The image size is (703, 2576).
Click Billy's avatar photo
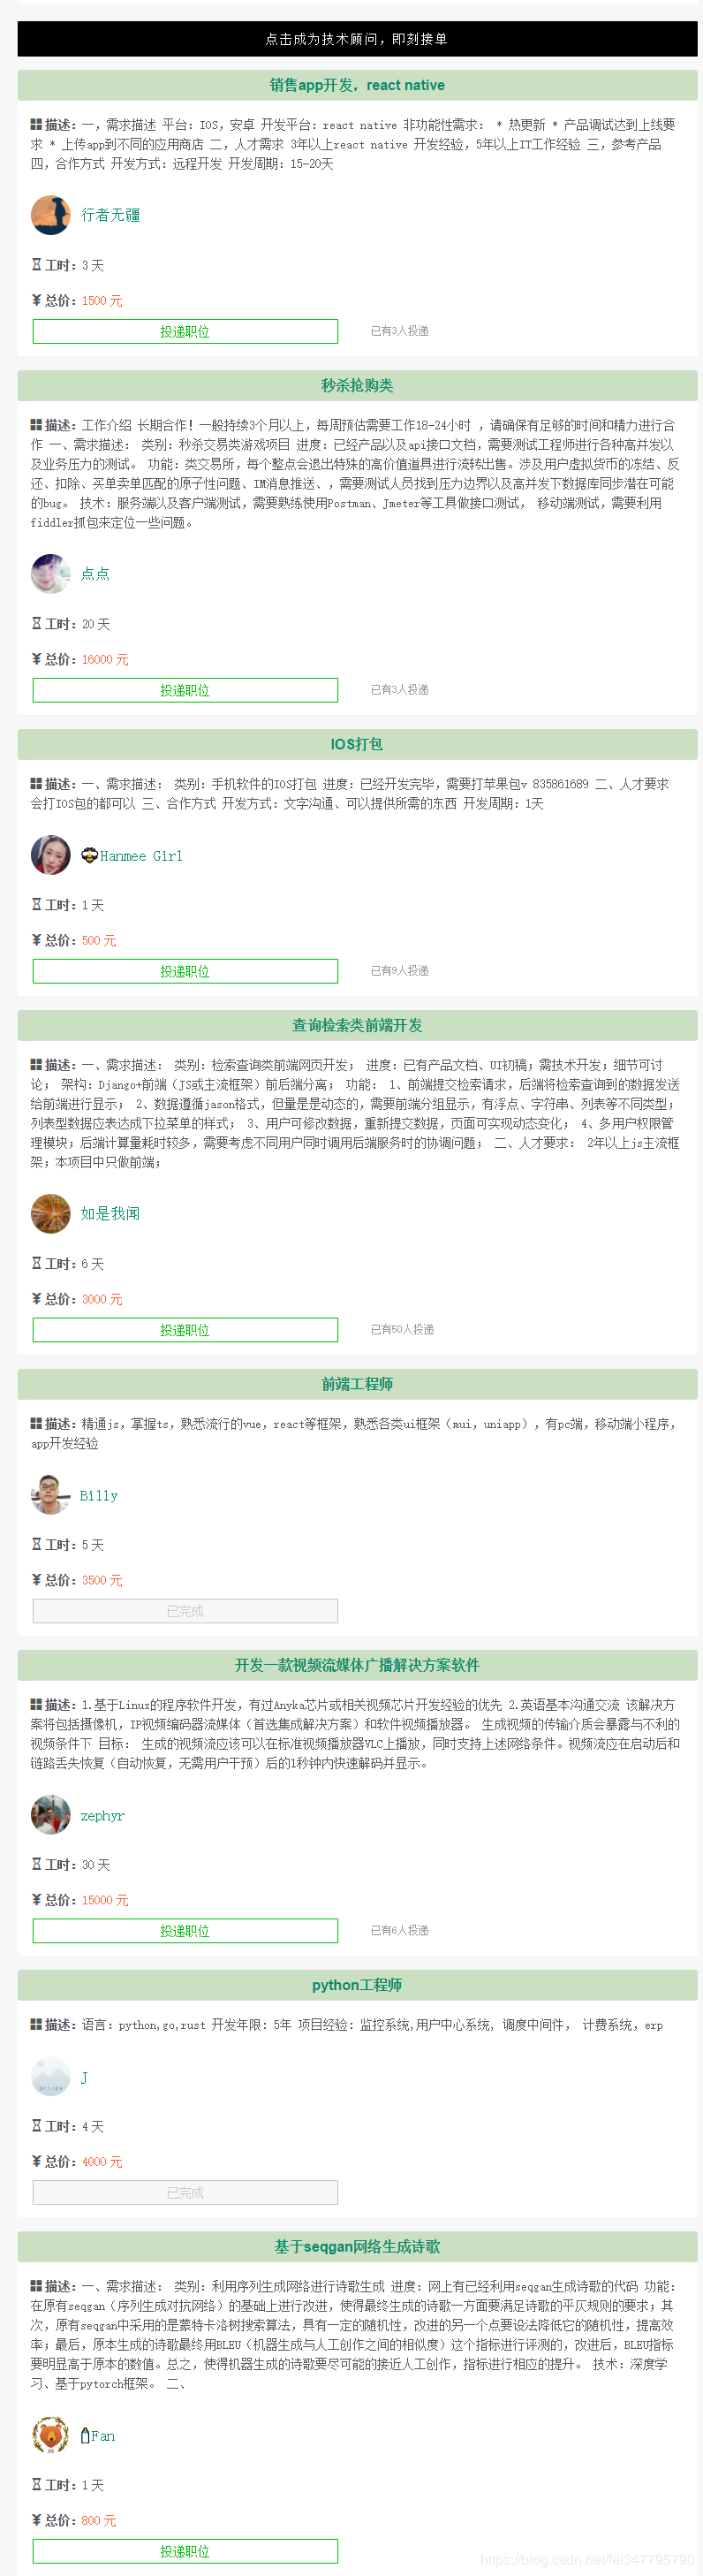51,1495
